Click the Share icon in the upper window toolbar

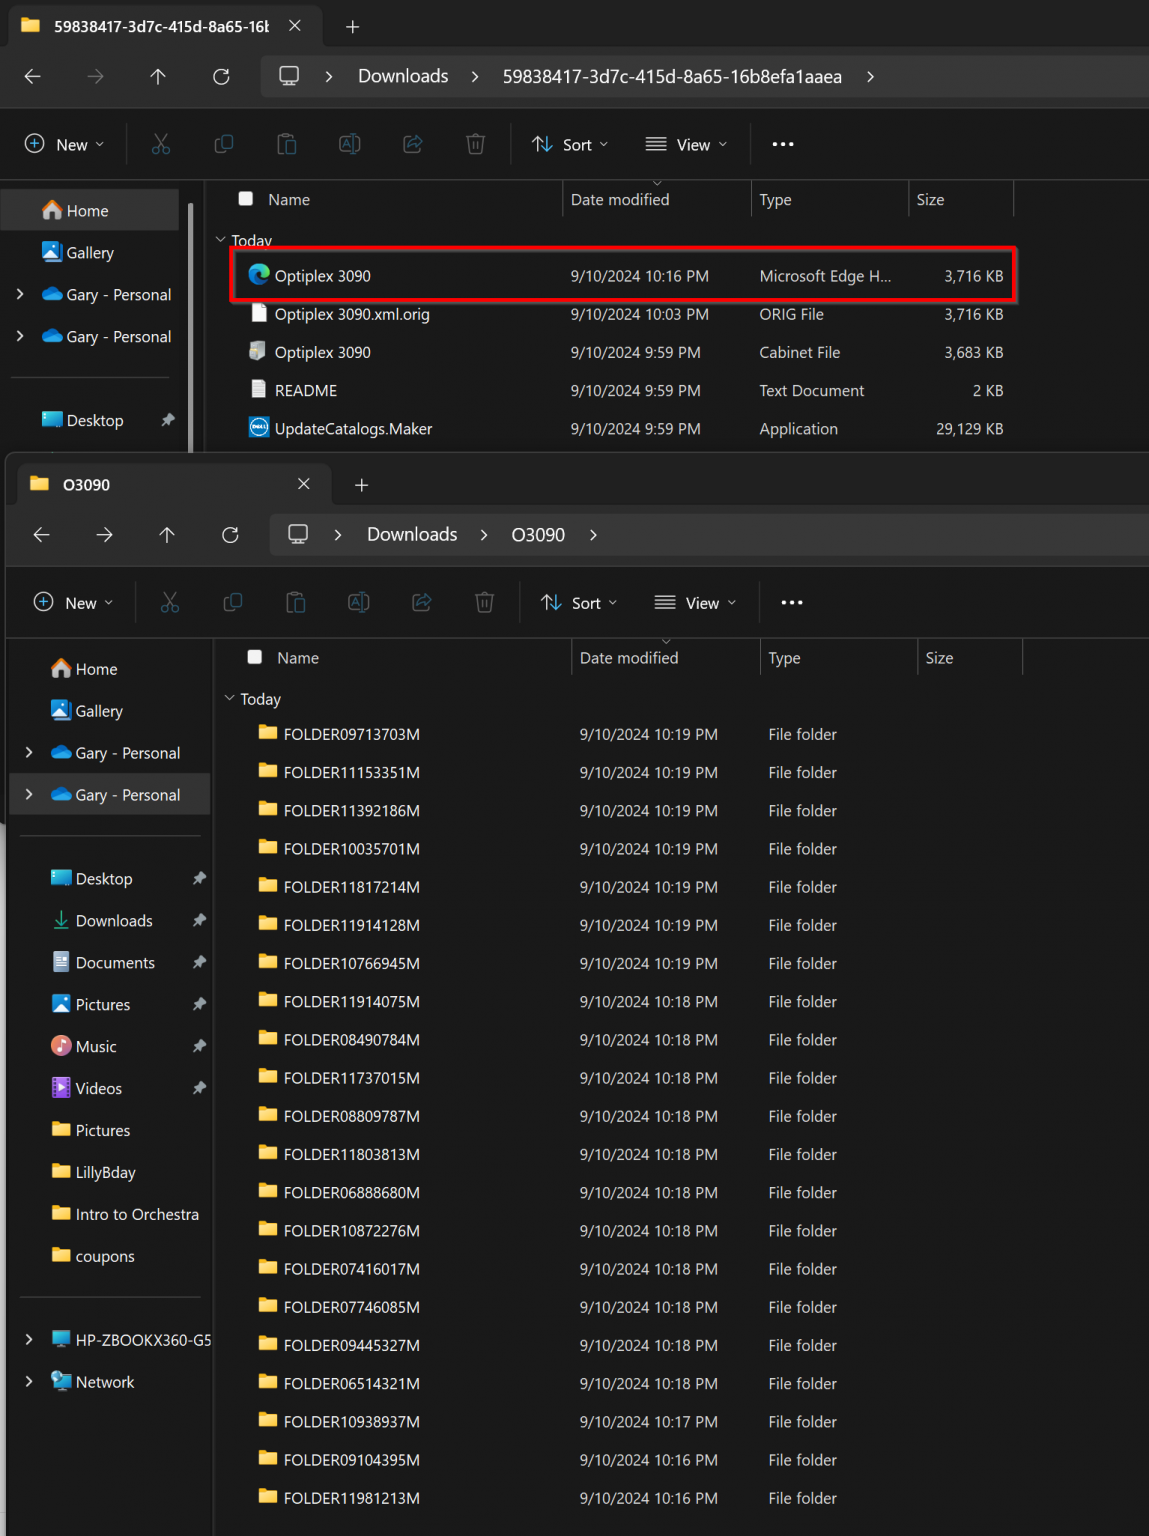tap(413, 145)
